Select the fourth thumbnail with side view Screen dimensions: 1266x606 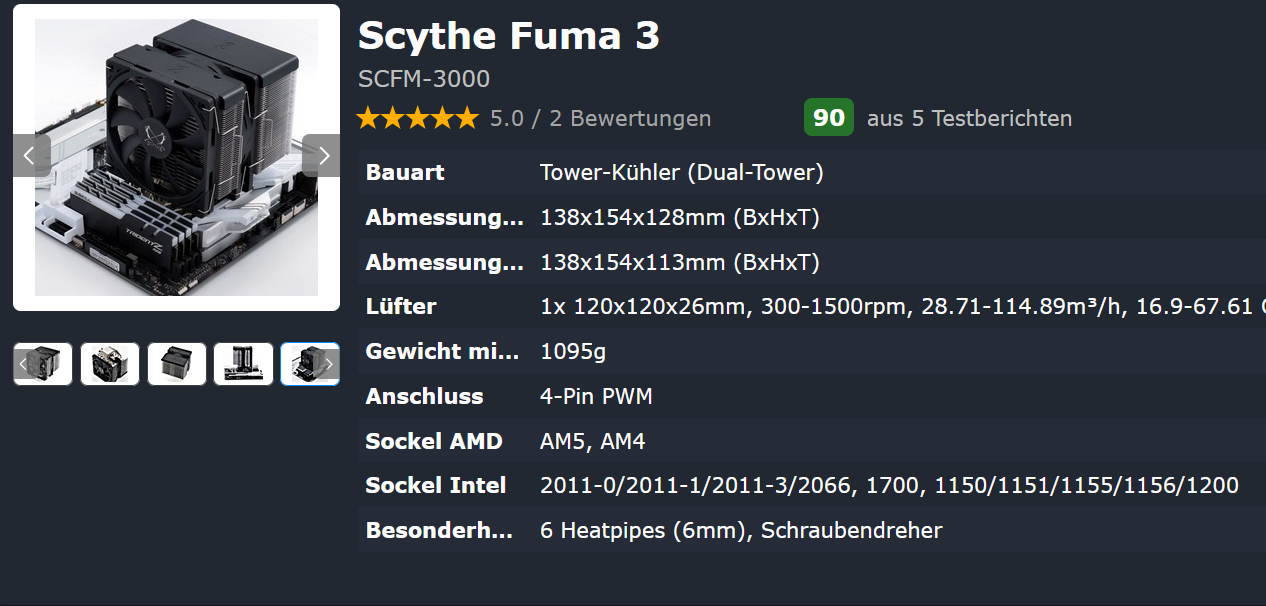tap(243, 364)
